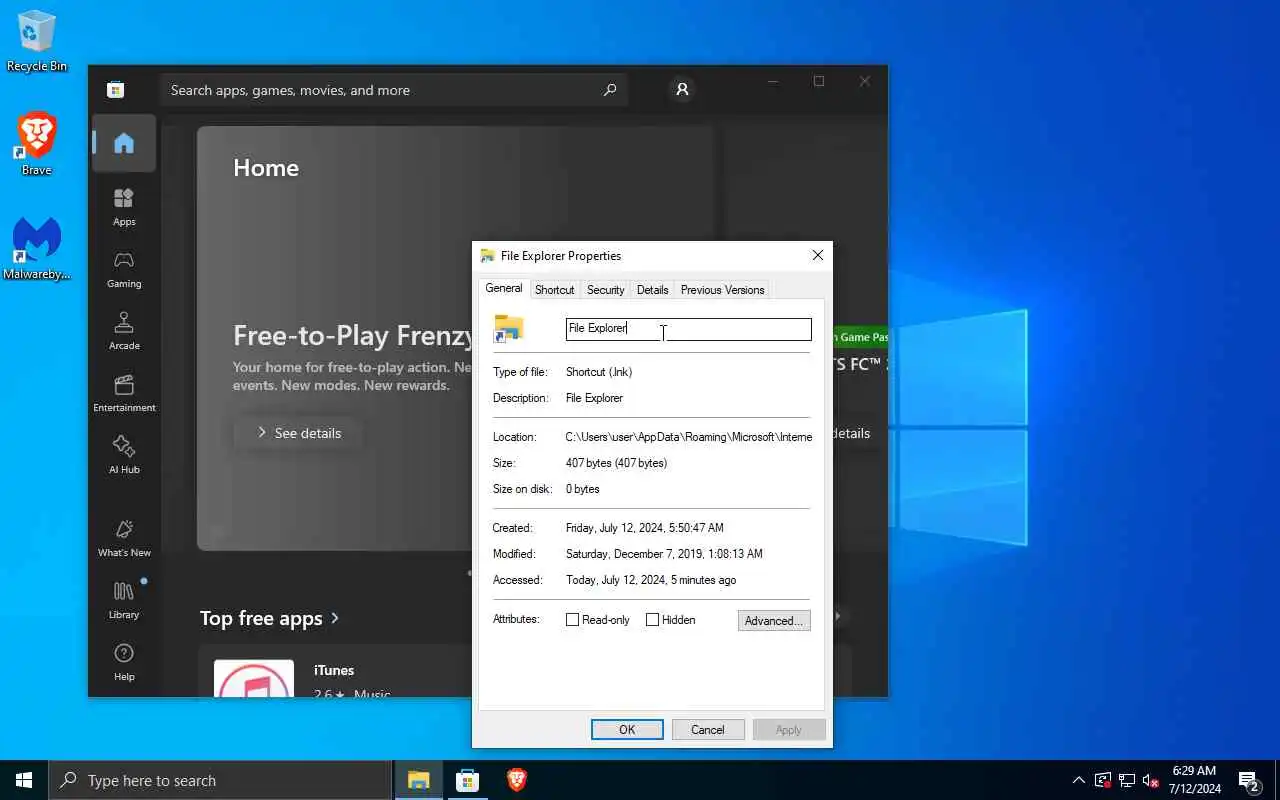Open Help in the Store sidebar

click(x=124, y=662)
